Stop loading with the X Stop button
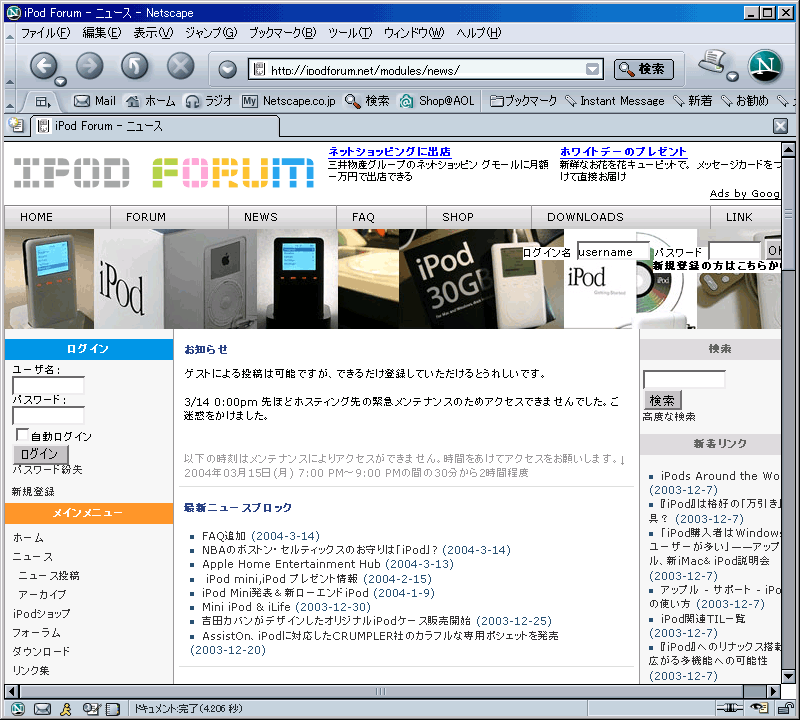Viewport: 800px width, 720px height. [x=181, y=66]
